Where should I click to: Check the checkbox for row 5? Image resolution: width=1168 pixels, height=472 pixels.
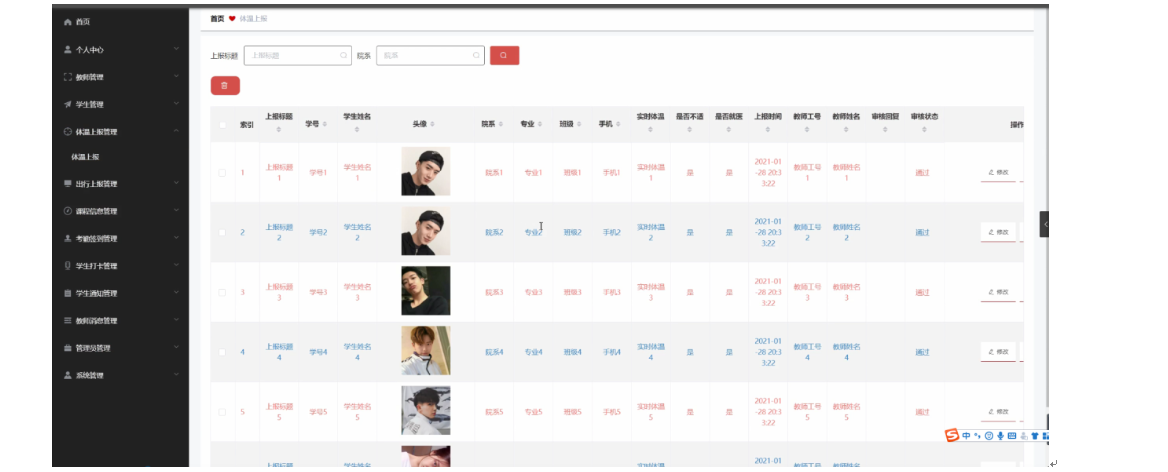coord(222,412)
